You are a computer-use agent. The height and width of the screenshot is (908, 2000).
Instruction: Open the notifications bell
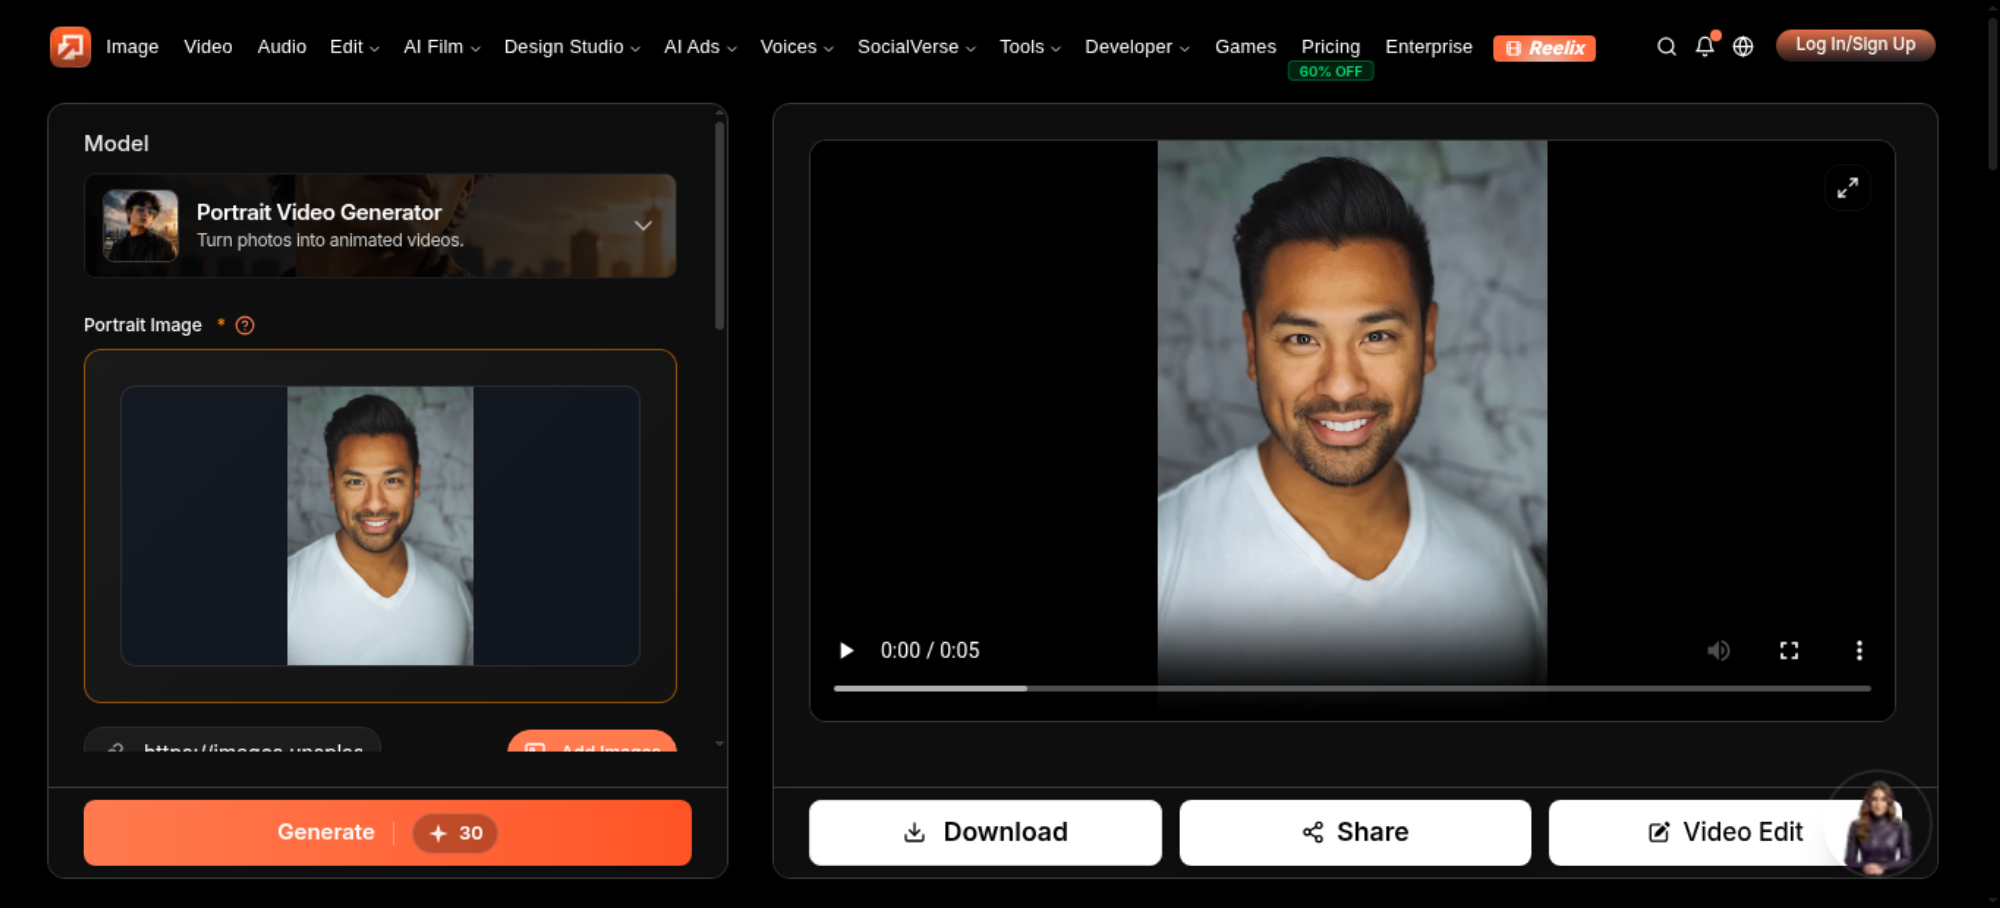pyautogui.click(x=1705, y=47)
